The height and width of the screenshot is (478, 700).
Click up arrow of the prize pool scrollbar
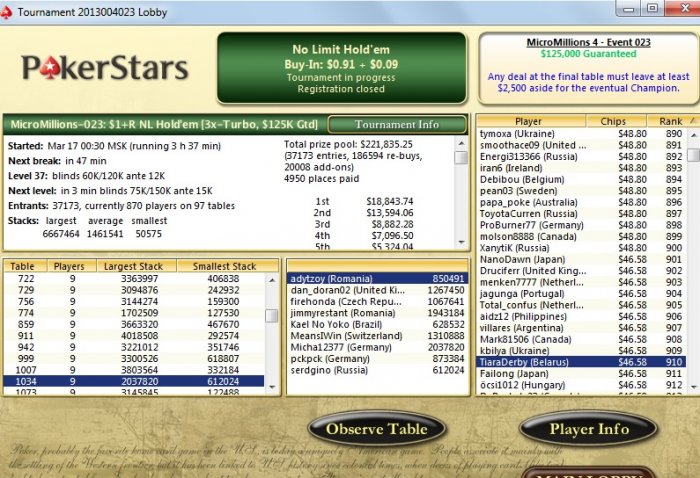[461, 143]
